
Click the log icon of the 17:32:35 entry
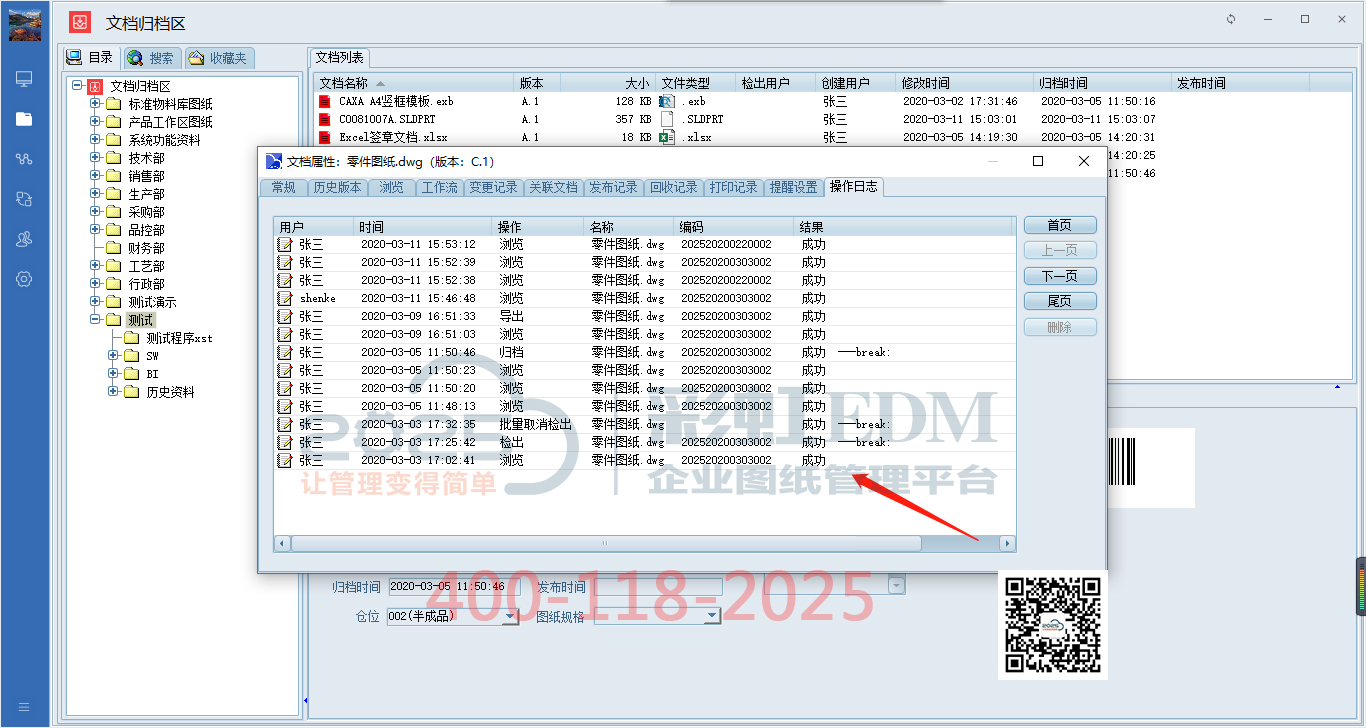click(285, 424)
